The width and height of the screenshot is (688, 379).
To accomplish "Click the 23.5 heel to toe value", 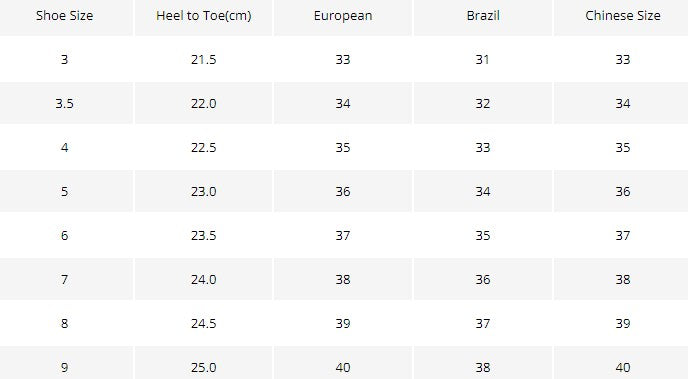I will (x=204, y=236).
